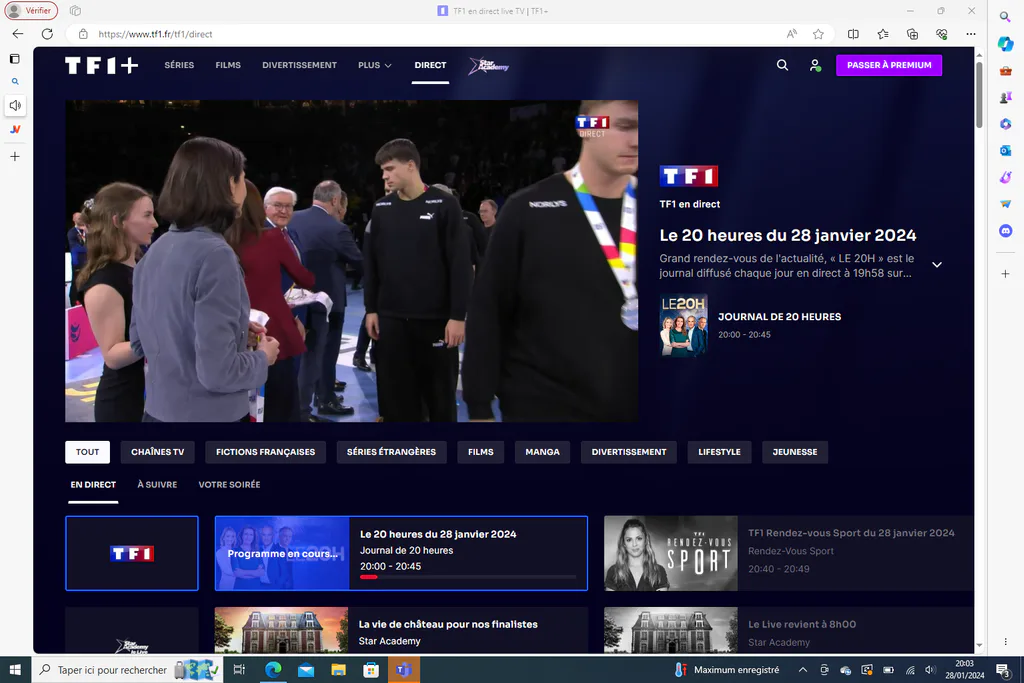Open File Explorer from the taskbar
The height and width of the screenshot is (683, 1024).
pyautogui.click(x=338, y=670)
